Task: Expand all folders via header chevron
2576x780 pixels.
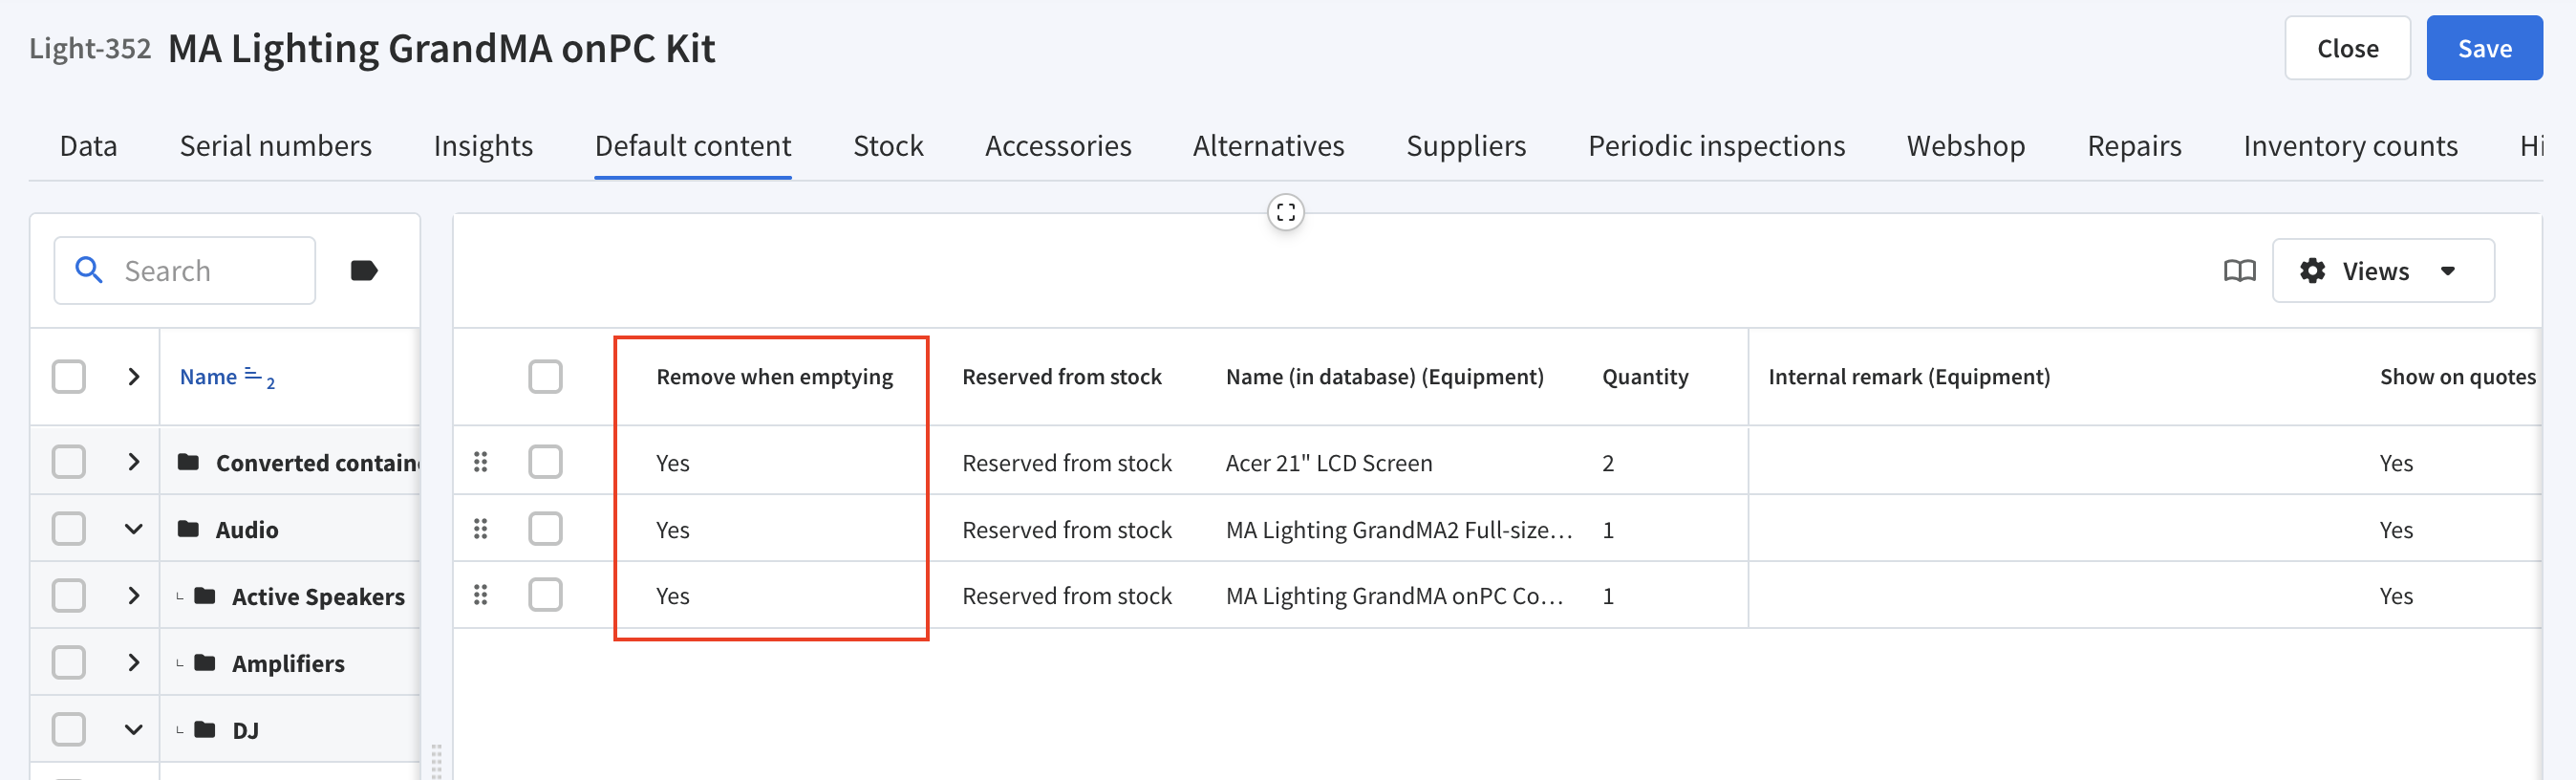Action: (133, 377)
